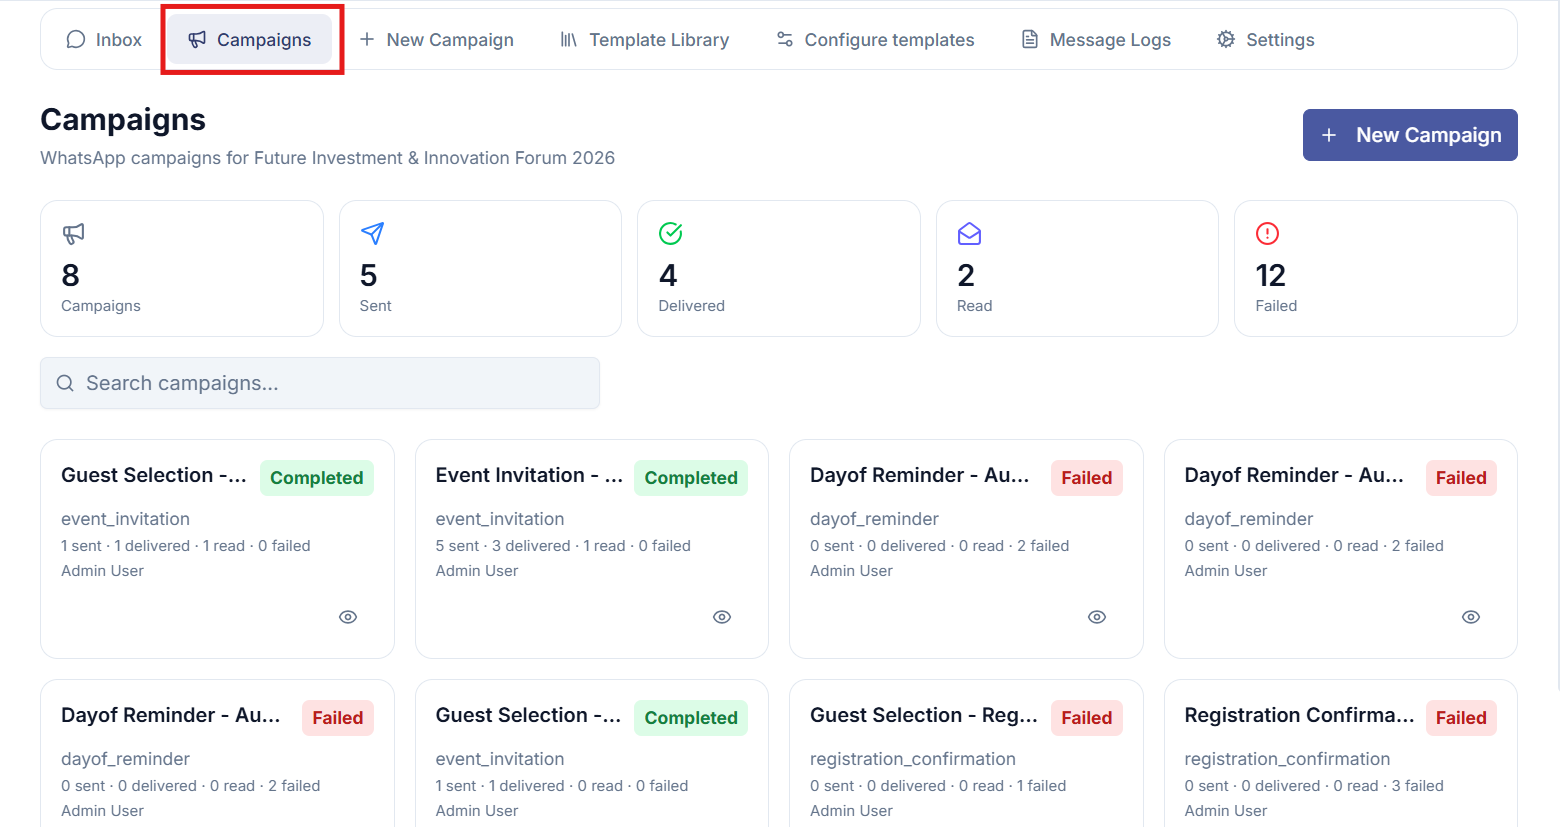Open the "Event Invitation - ..." campaign title
Image resolution: width=1560 pixels, height=827 pixels.
pyautogui.click(x=529, y=475)
